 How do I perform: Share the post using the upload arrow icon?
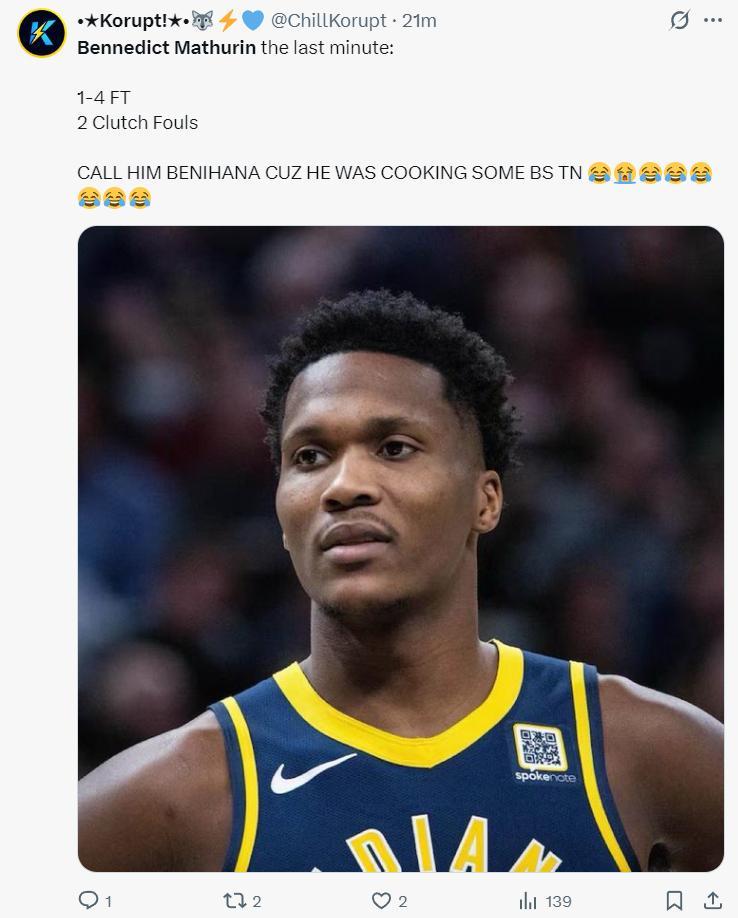tap(712, 900)
